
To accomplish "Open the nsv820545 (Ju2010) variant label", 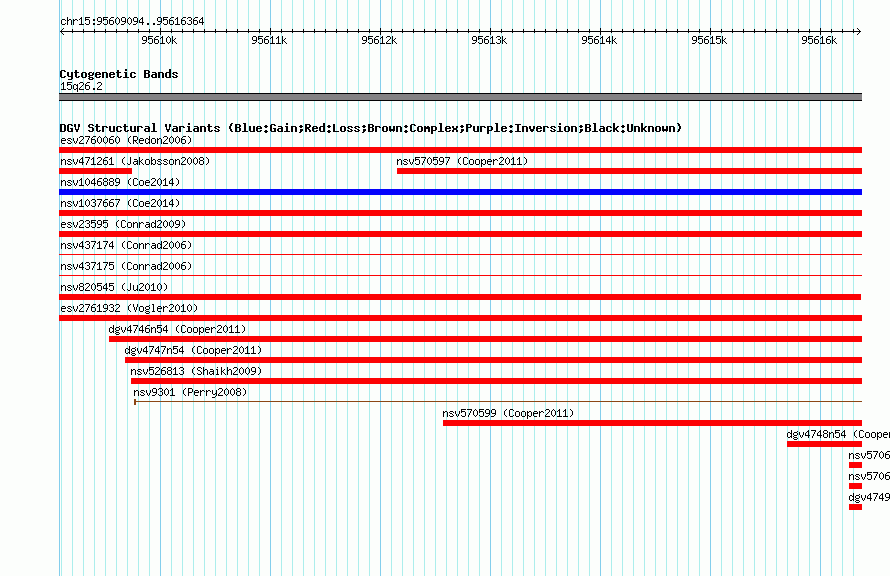I will tap(114, 287).
